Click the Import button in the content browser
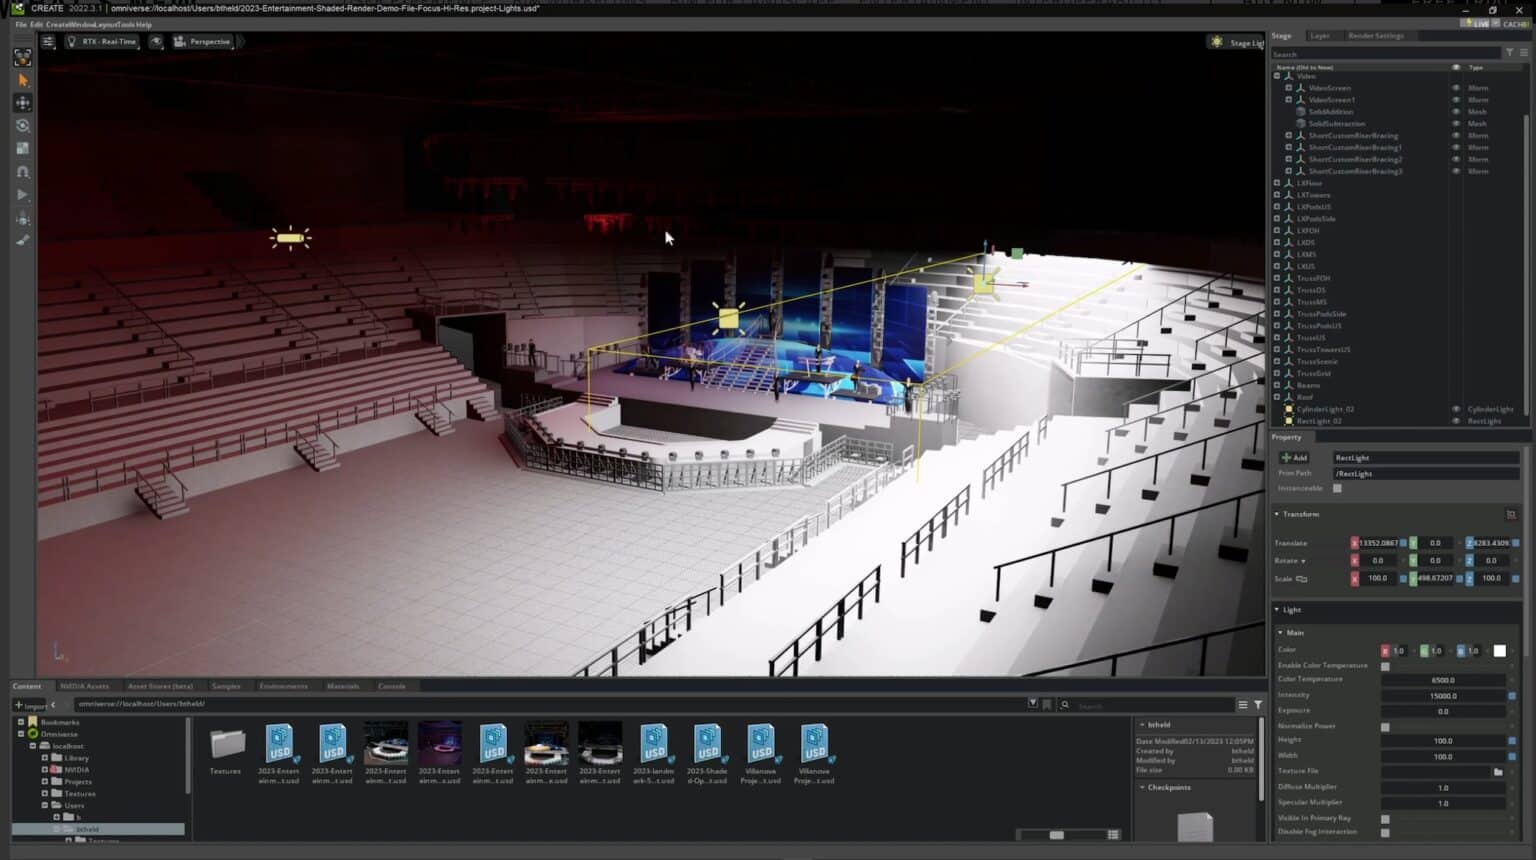The height and width of the screenshot is (860, 1536). (30, 704)
